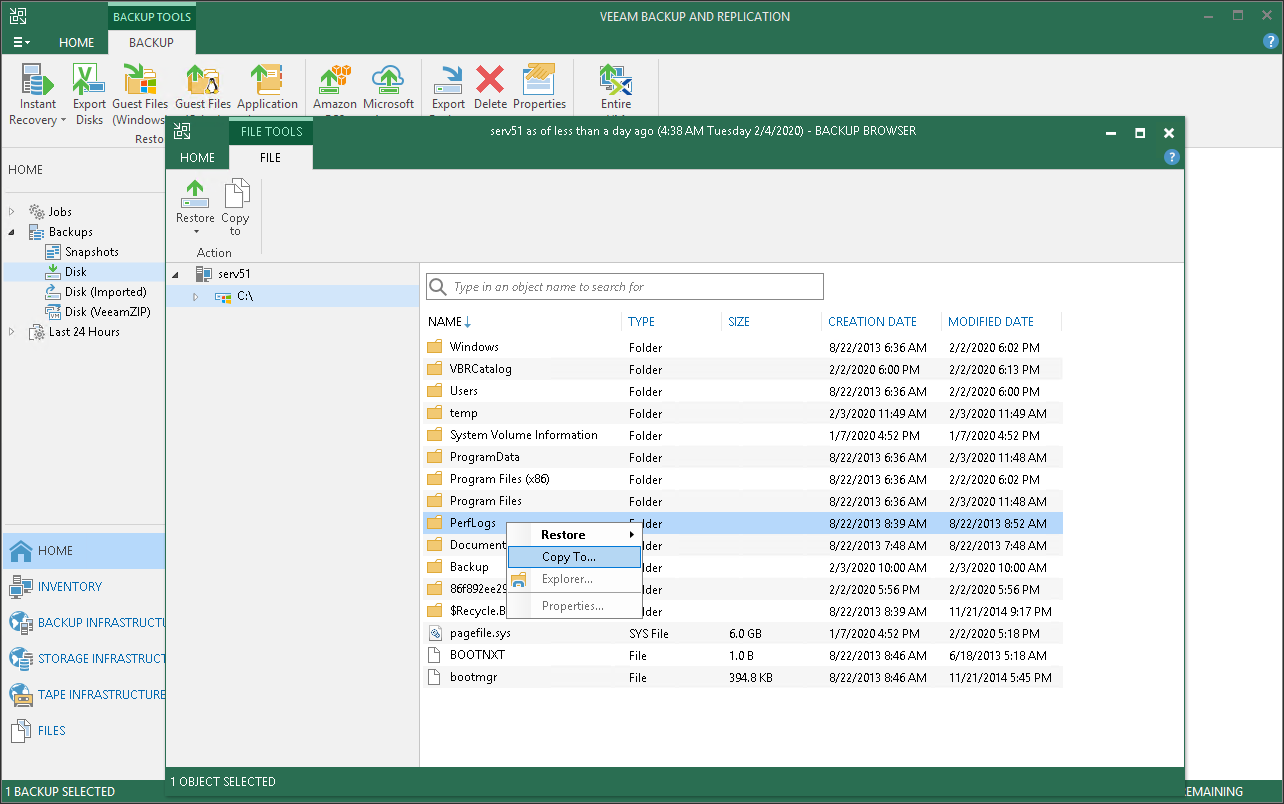The width and height of the screenshot is (1284, 804).
Task: Click Guest Files (Windows) ribbon icon
Action: tap(140, 80)
